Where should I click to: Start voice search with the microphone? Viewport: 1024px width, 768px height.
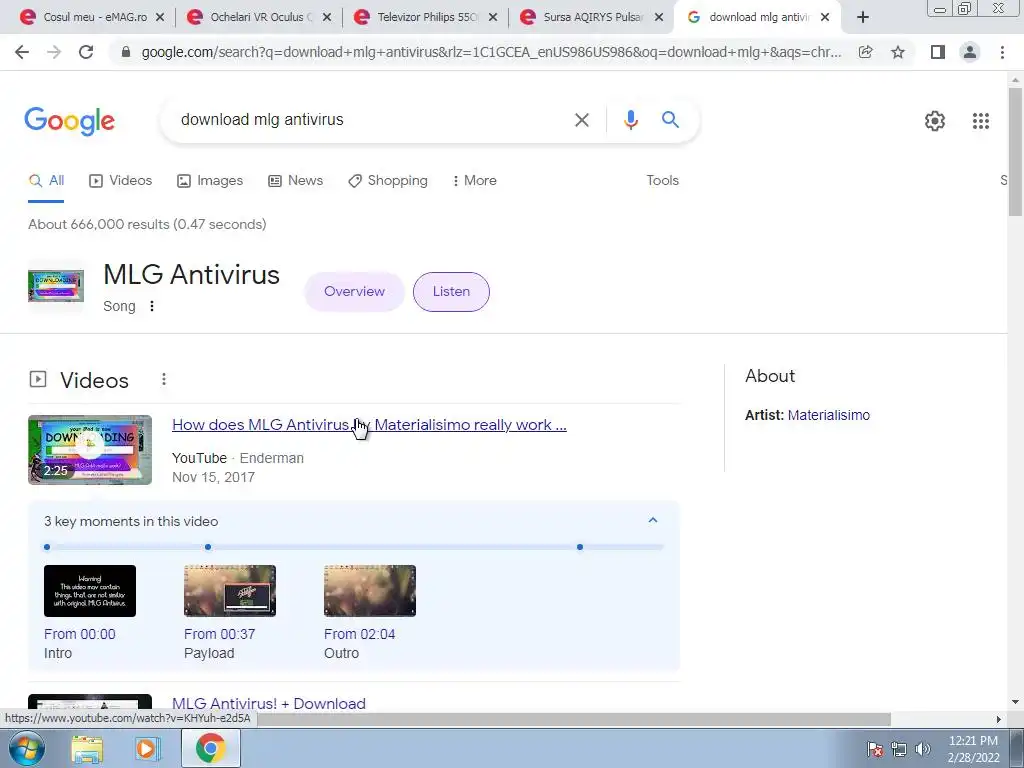click(630, 120)
